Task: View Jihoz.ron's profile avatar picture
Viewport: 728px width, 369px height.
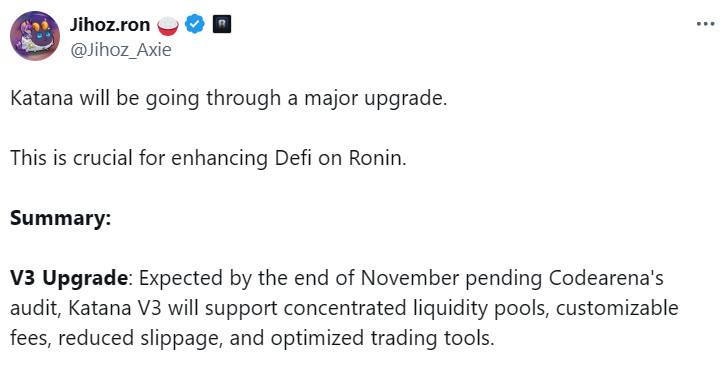Action: [x=35, y=36]
